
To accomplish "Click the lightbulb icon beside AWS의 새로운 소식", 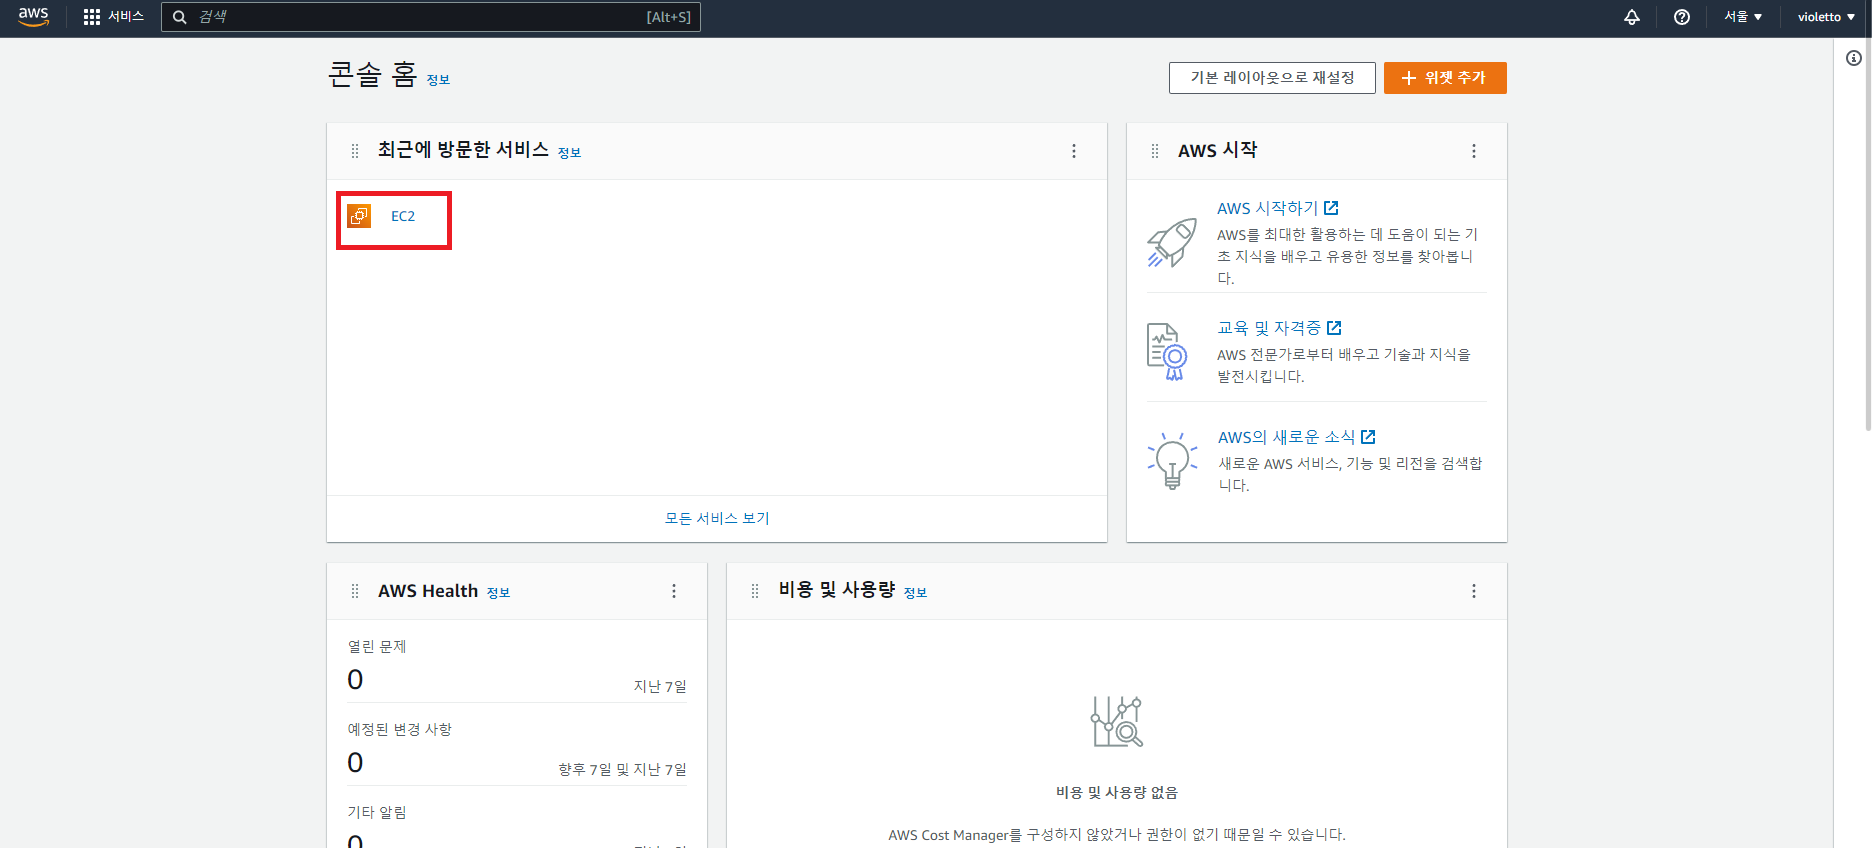I will [x=1172, y=461].
